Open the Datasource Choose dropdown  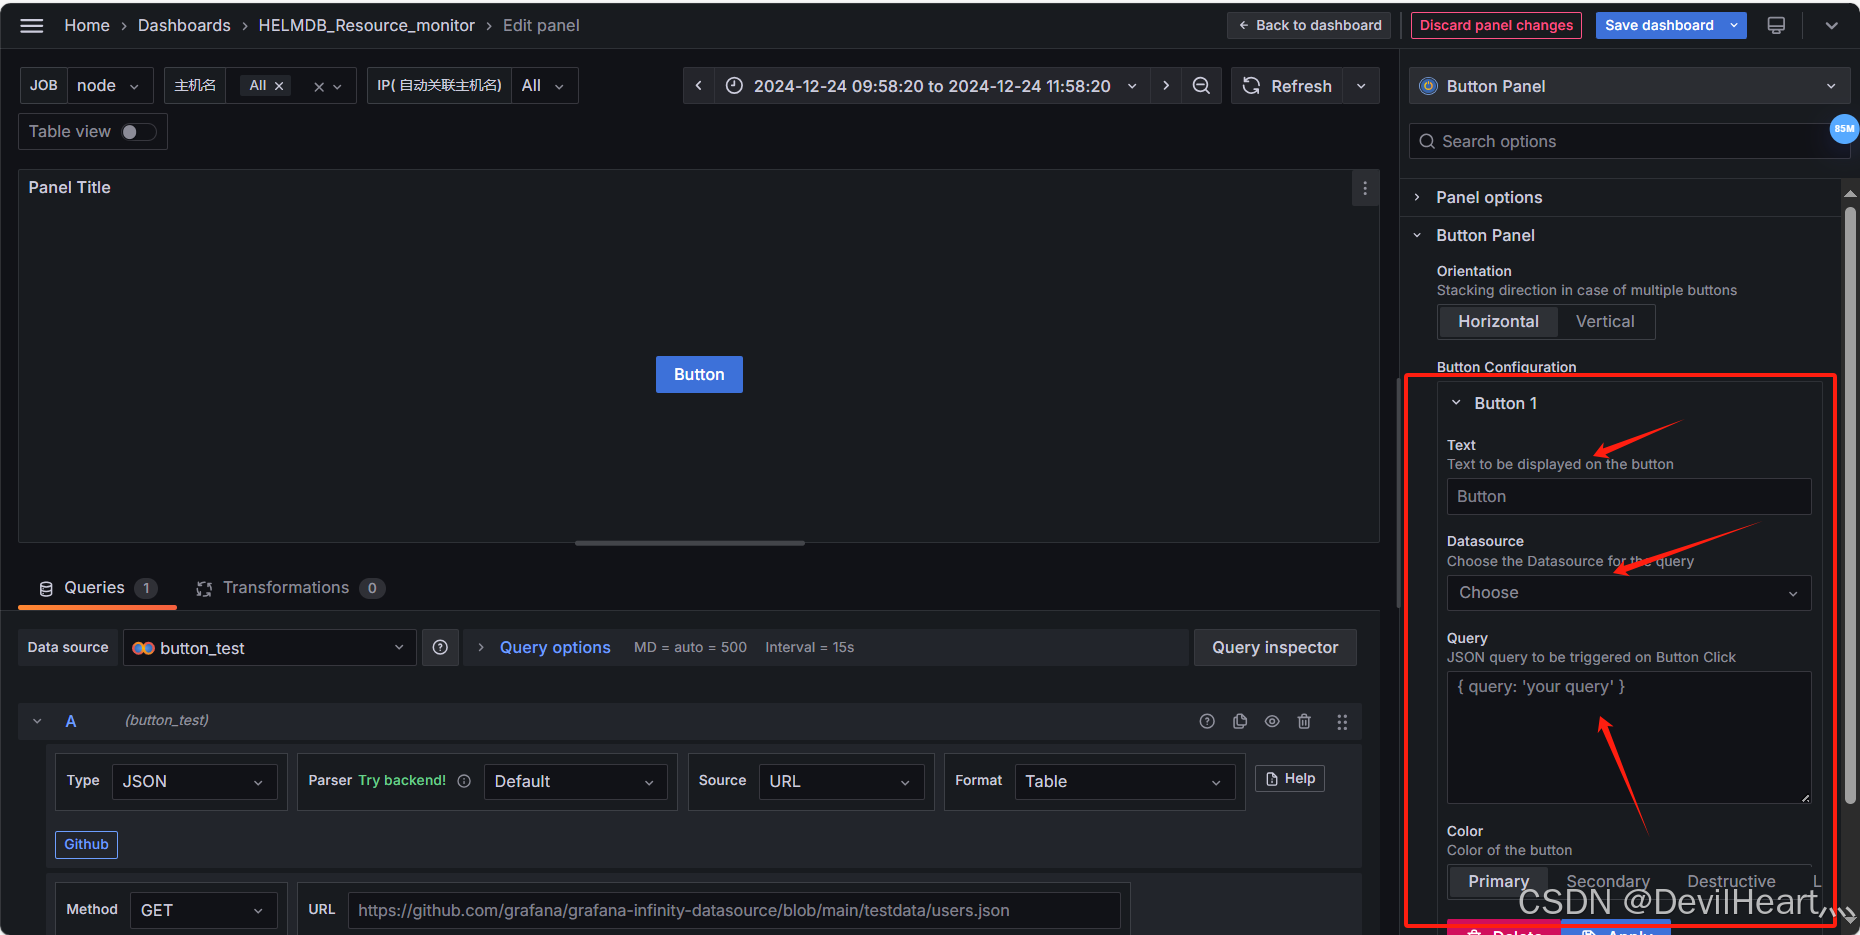pyautogui.click(x=1628, y=593)
